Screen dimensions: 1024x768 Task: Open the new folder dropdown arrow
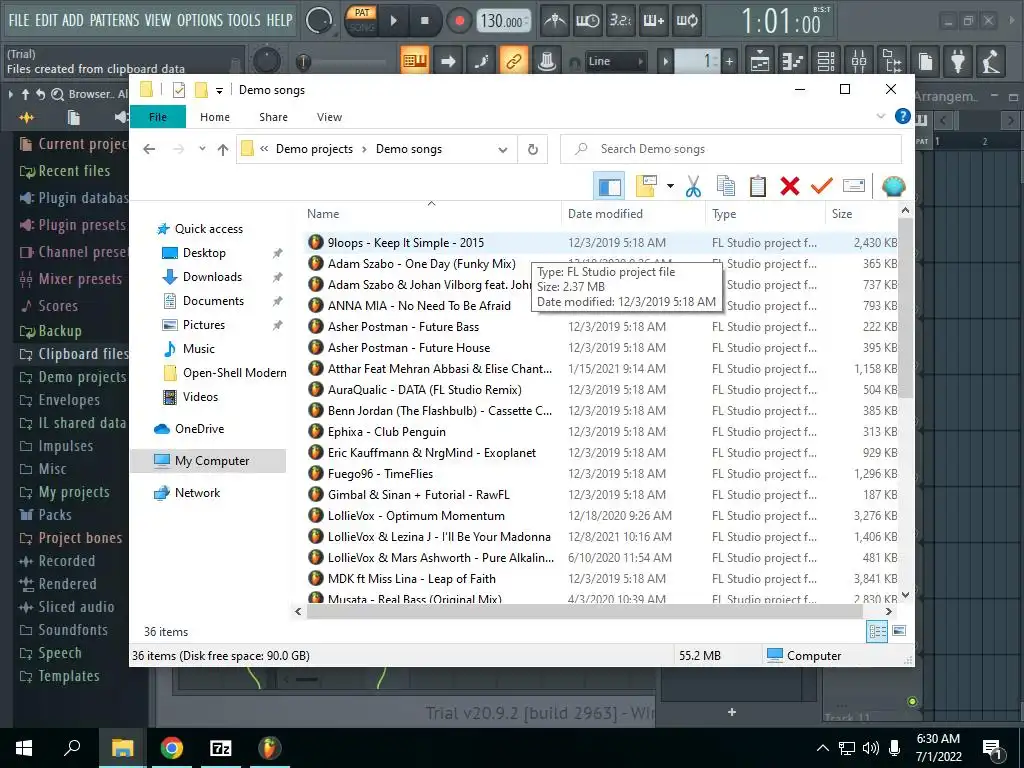coord(670,186)
